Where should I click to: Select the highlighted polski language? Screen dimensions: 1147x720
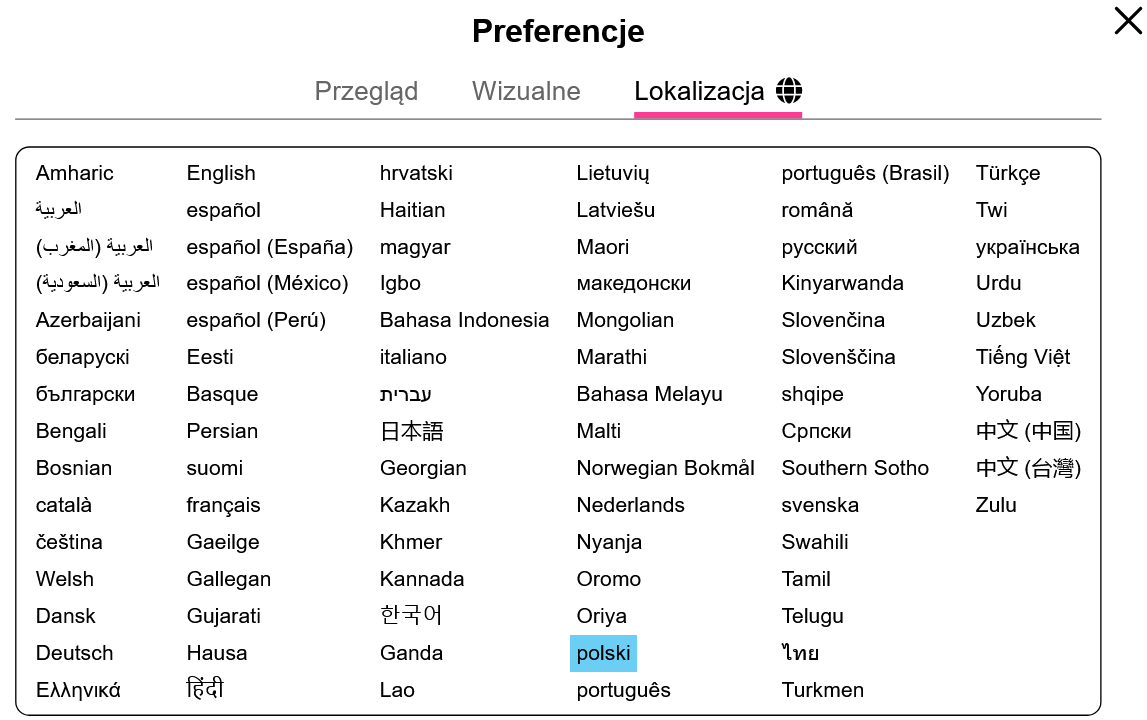tap(603, 653)
